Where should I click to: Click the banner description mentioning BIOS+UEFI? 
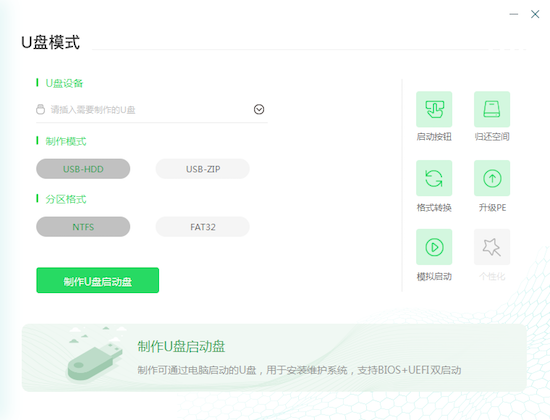point(299,370)
